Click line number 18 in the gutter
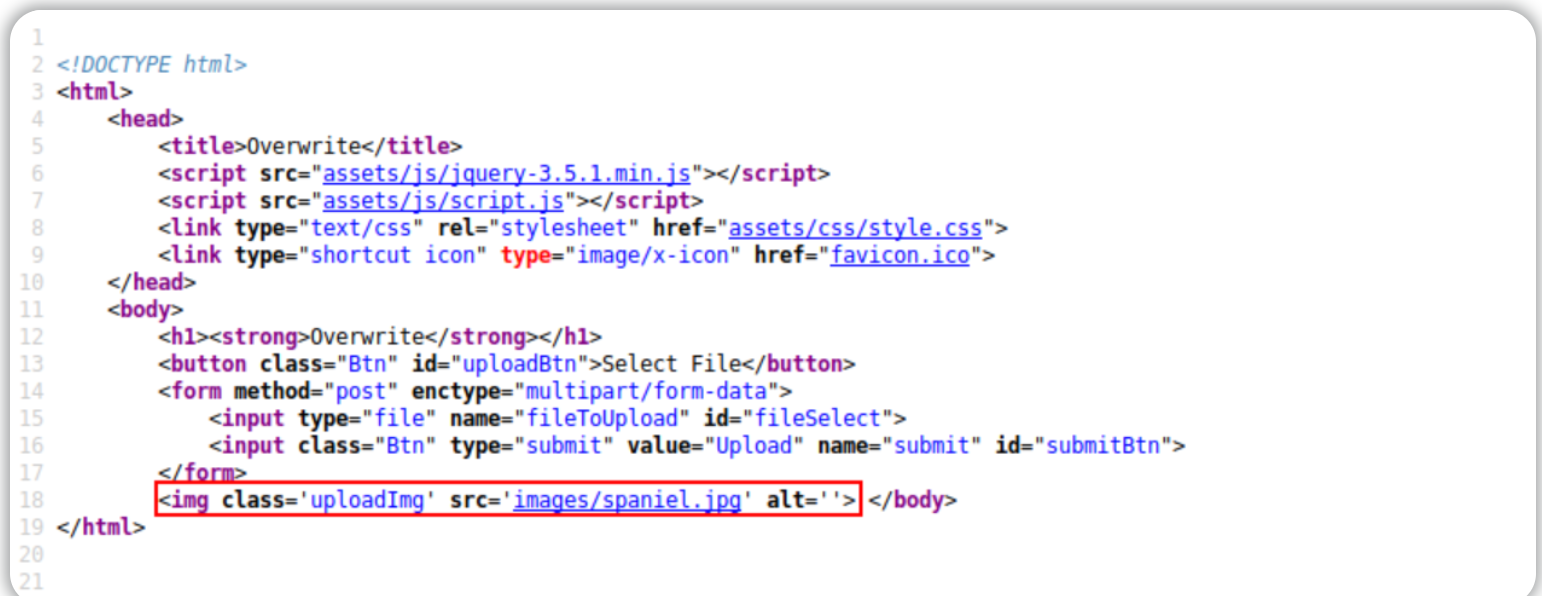The width and height of the screenshot is (1542, 596). click(31, 500)
